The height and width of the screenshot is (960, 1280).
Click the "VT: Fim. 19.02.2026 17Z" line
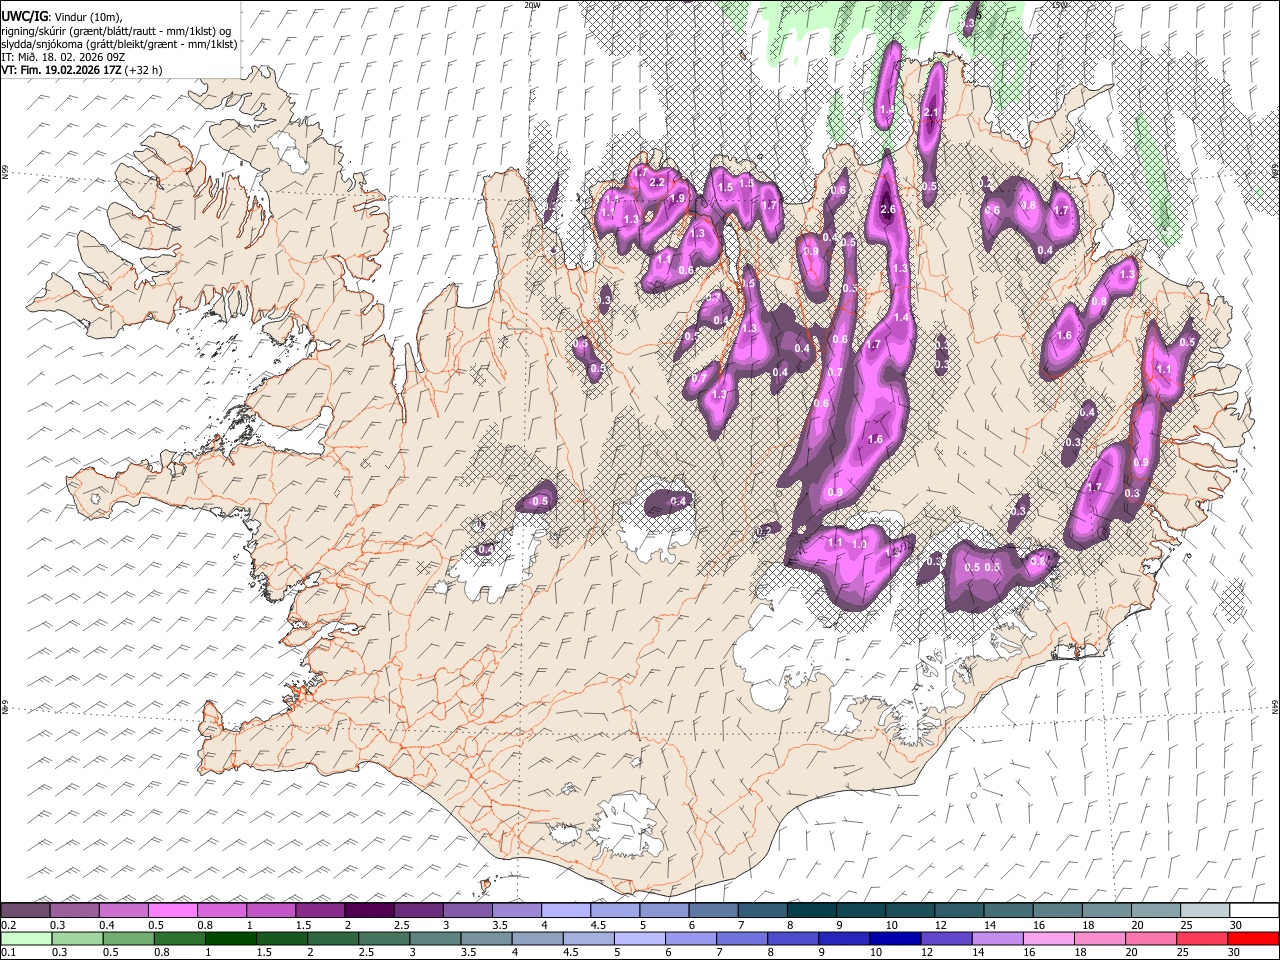[x=61, y=70]
